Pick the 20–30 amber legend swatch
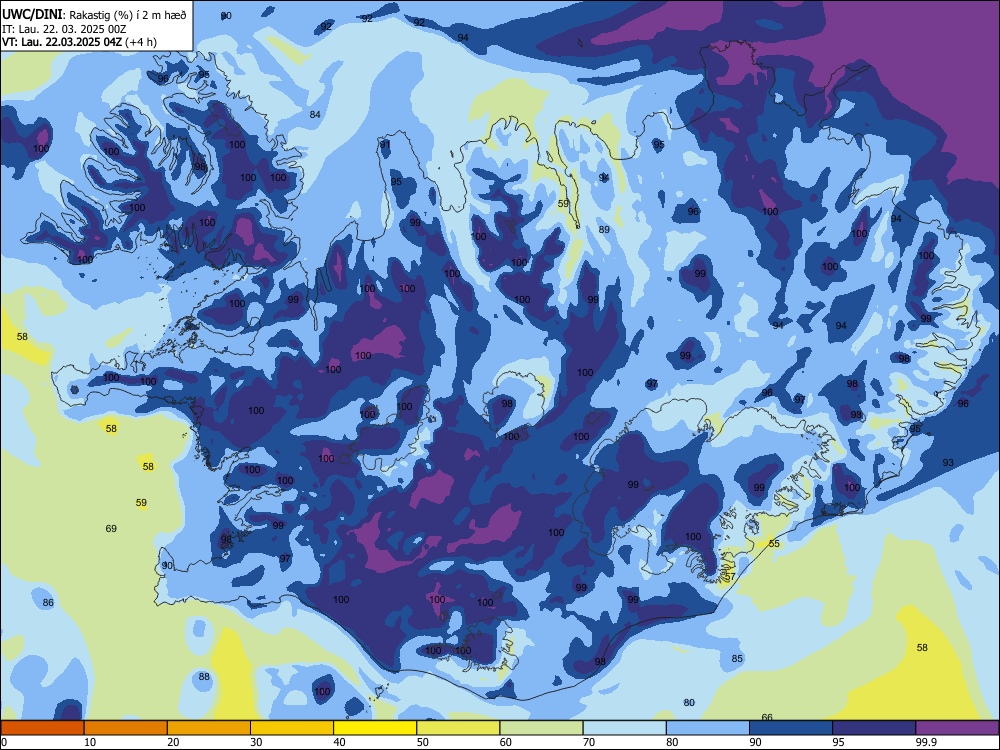 point(209,728)
